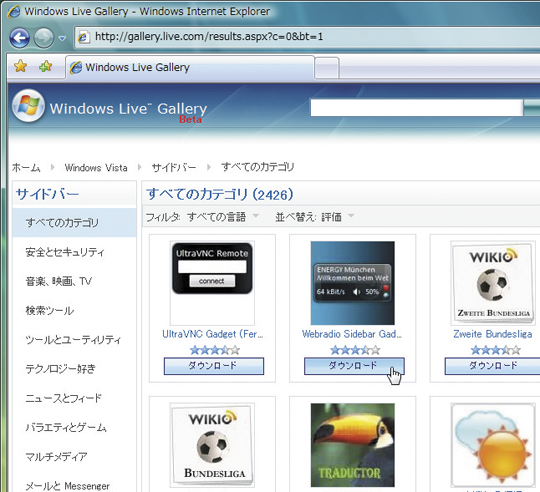Select バラエティとゲーム category

pyautogui.click(x=66, y=427)
